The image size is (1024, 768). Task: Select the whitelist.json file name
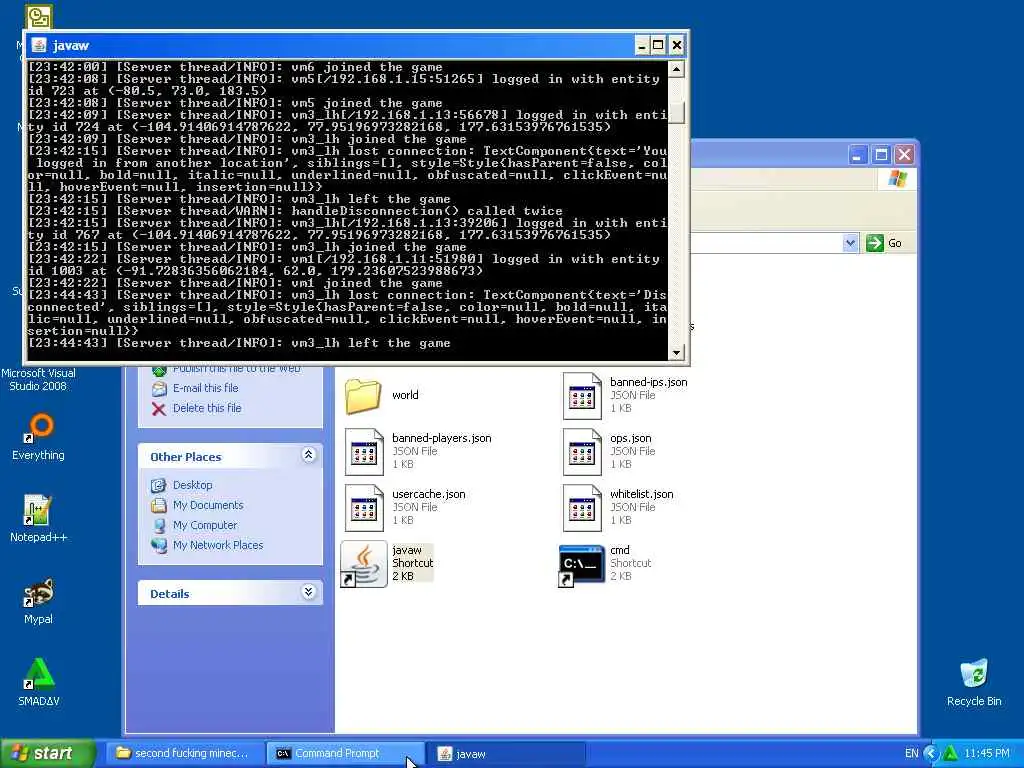[641, 494]
